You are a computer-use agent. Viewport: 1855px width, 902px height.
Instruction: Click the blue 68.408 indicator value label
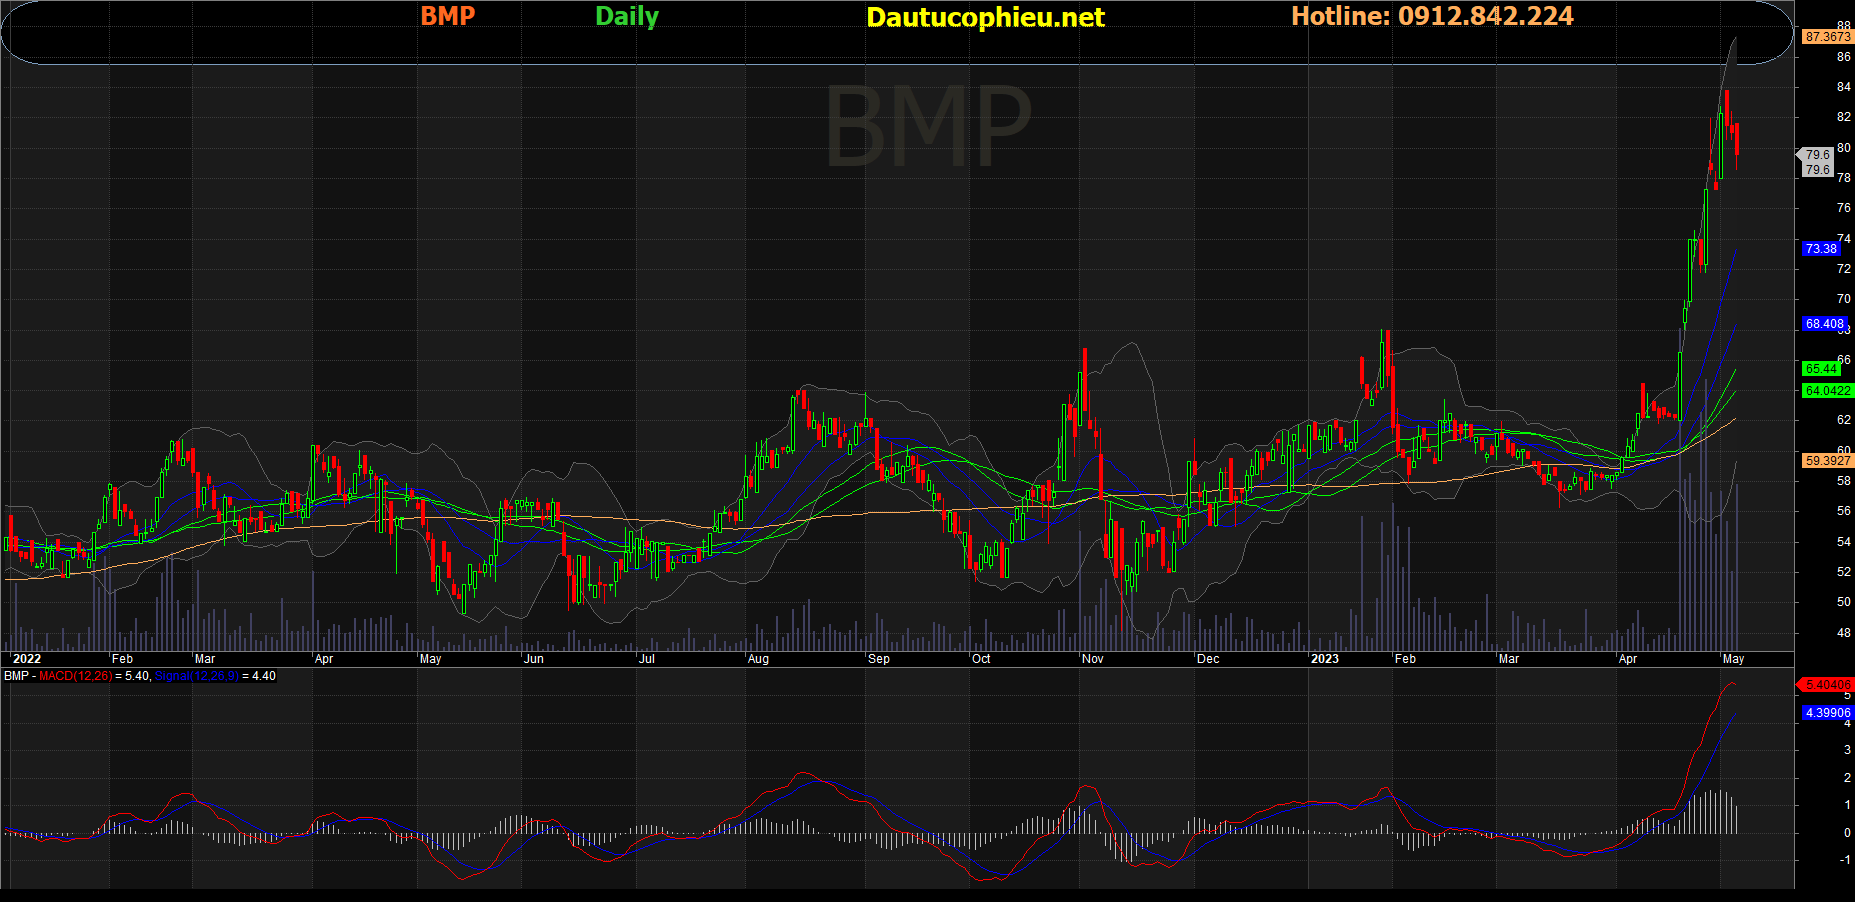1824,324
